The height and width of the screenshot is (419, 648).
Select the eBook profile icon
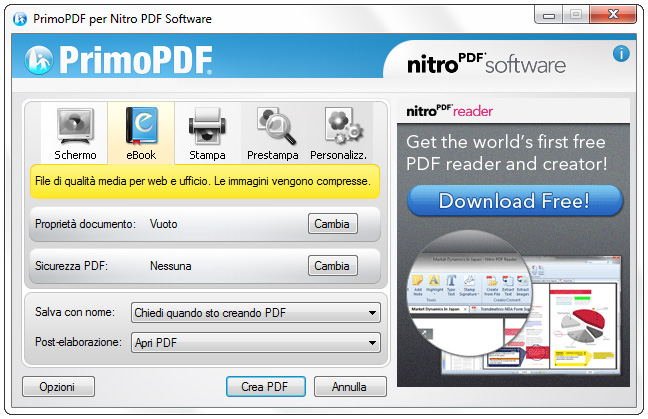[x=141, y=133]
